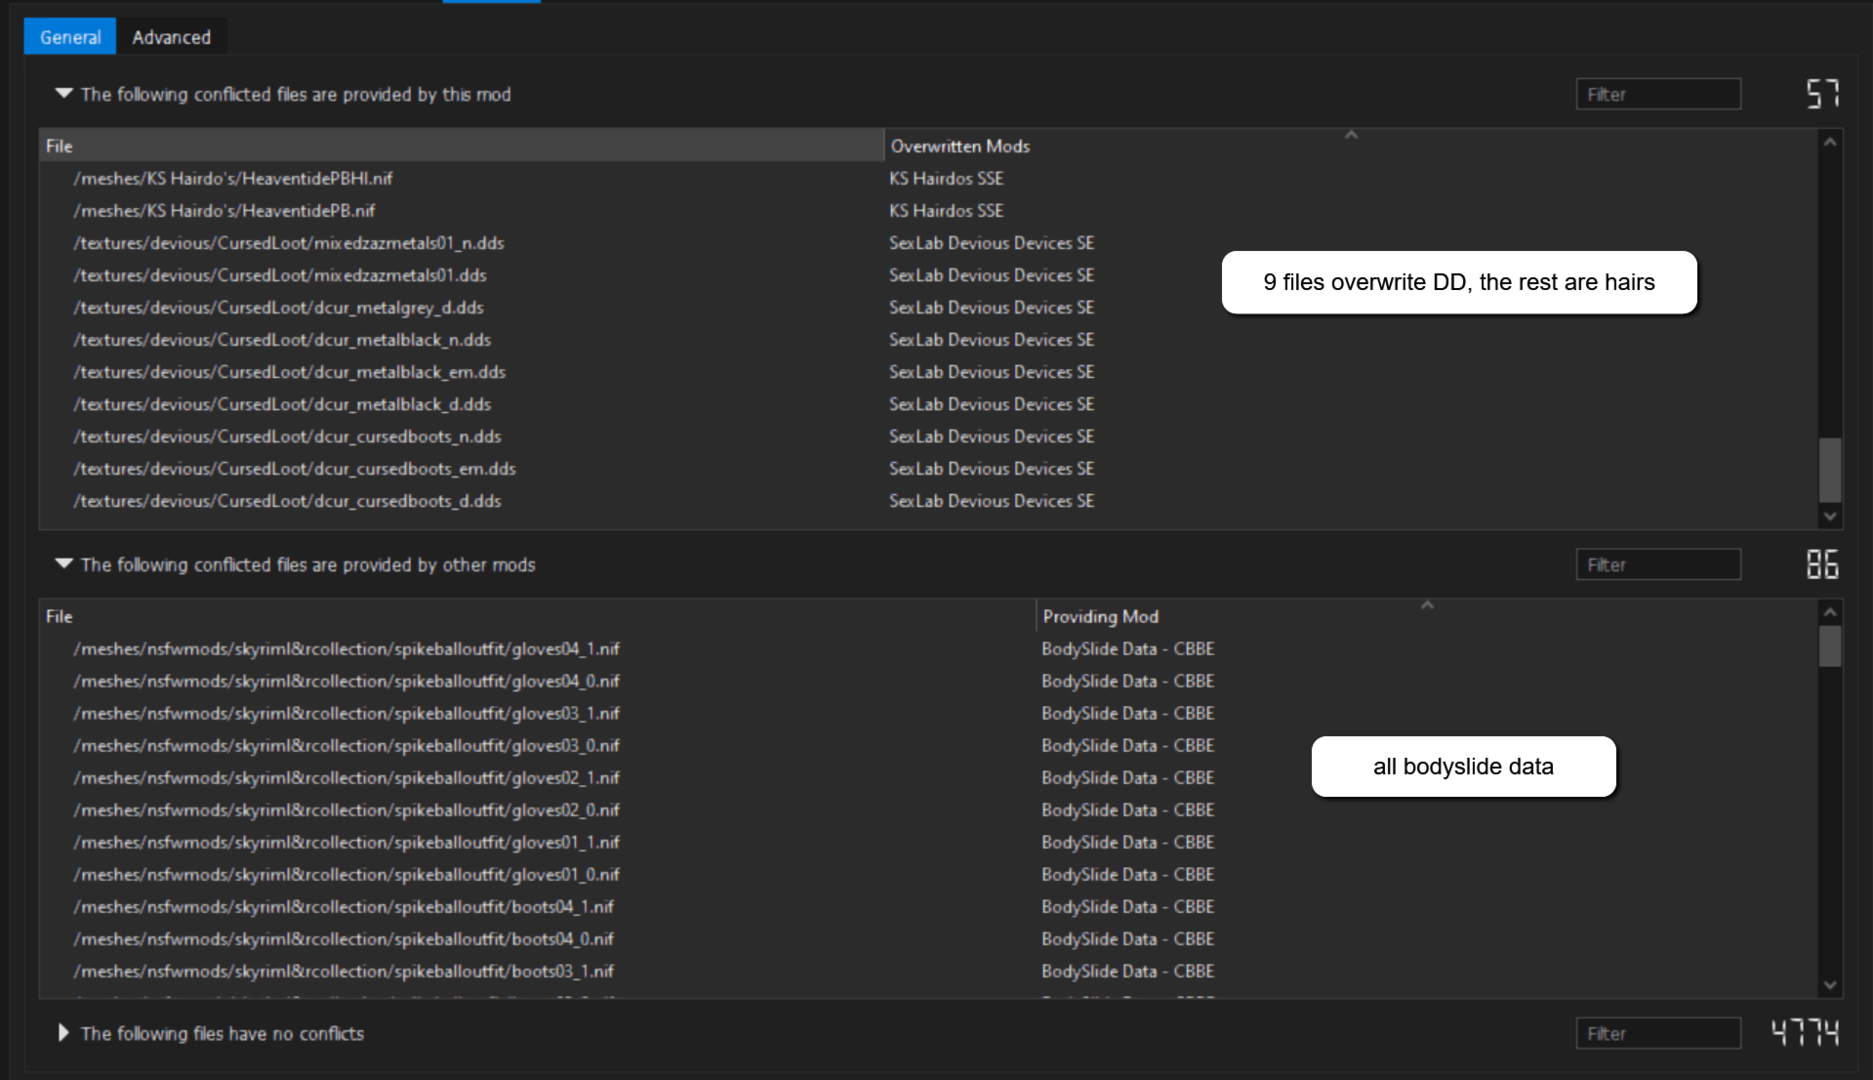
Task: Select dcur_cursedboots_n.dds file row
Action: click(928, 436)
